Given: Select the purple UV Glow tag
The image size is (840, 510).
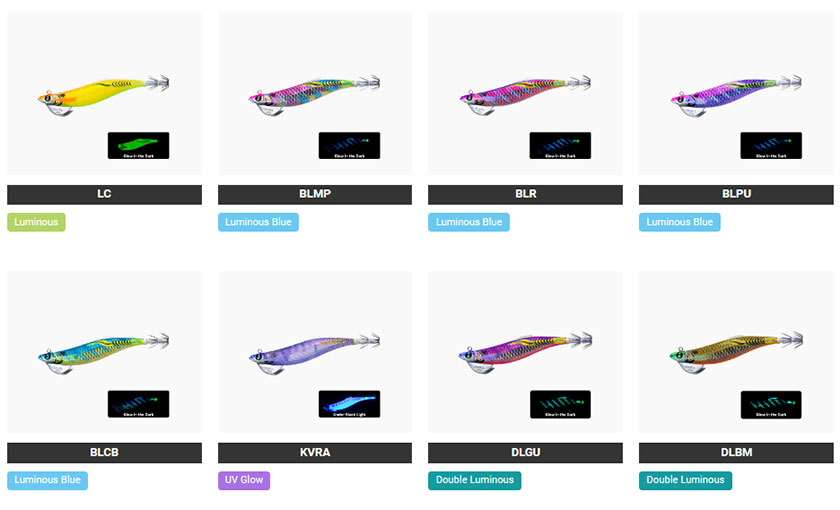Looking at the screenshot, I should tap(244, 480).
